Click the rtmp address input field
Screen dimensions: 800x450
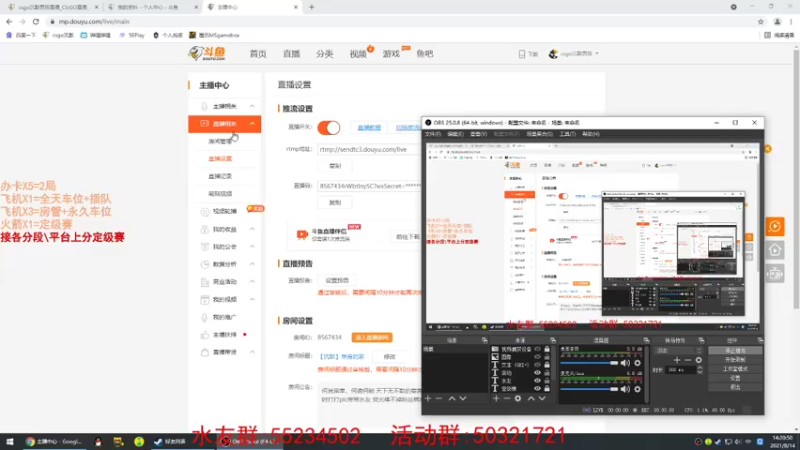tap(369, 149)
